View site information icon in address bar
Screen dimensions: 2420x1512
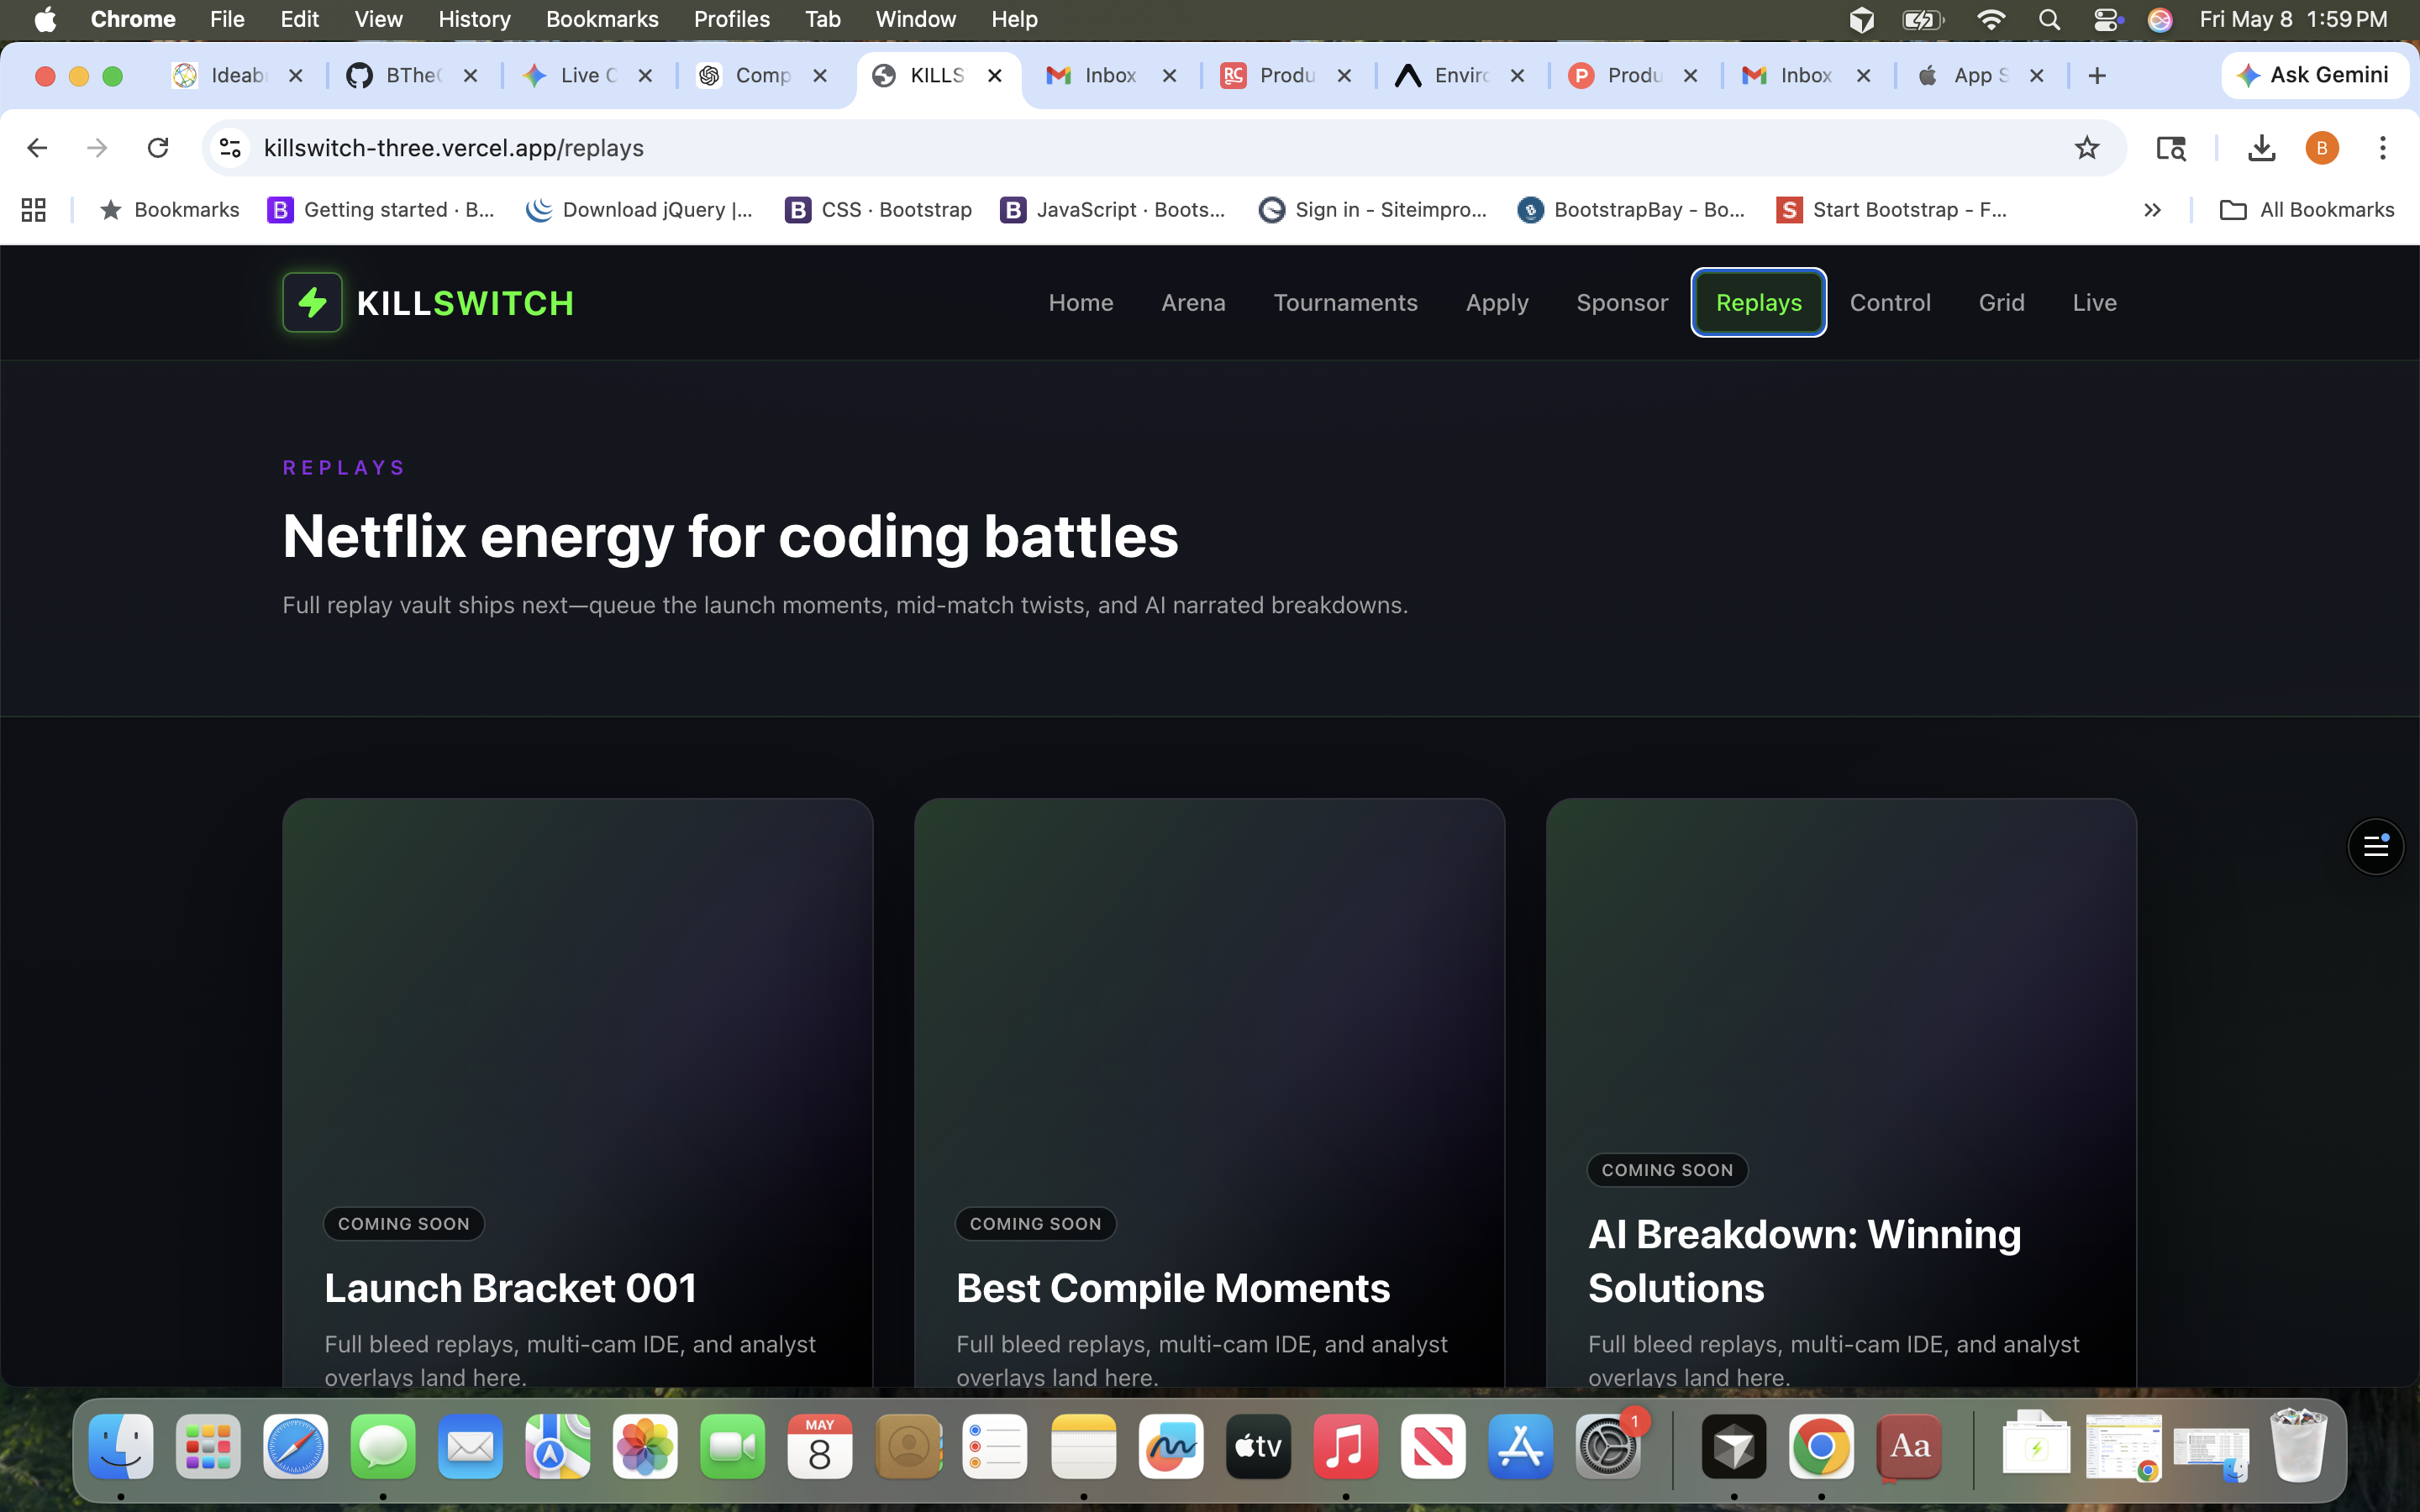231,148
